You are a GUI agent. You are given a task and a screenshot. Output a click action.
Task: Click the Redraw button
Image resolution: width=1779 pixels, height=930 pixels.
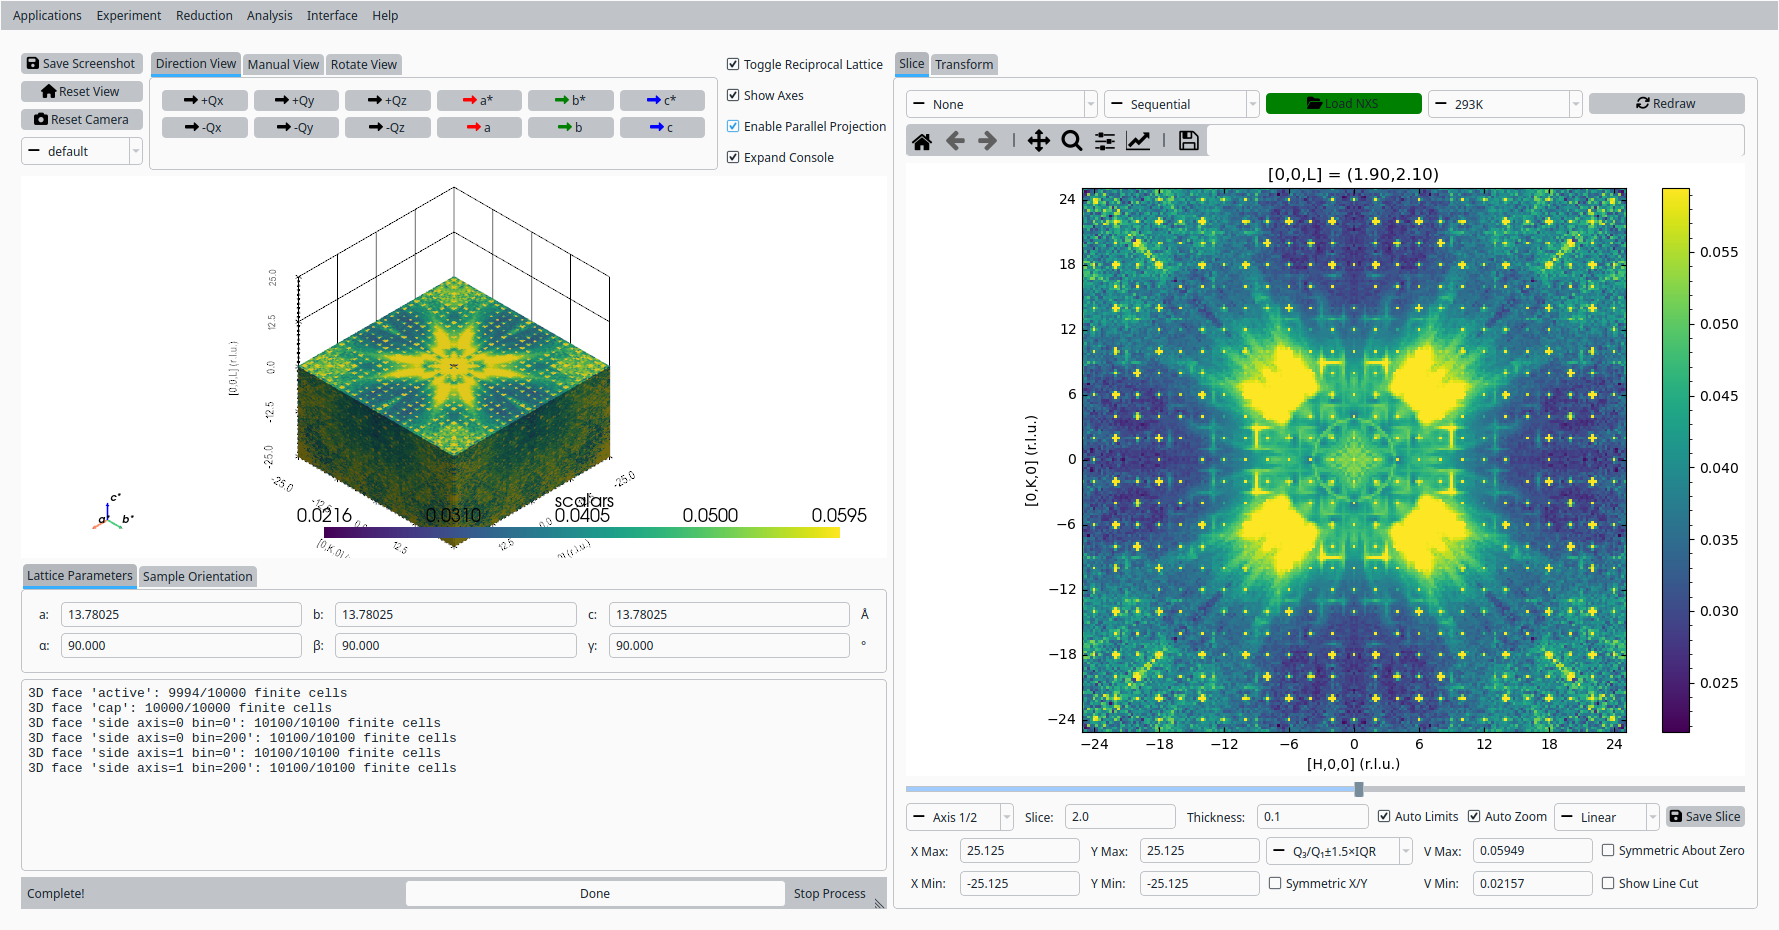(1666, 103)
